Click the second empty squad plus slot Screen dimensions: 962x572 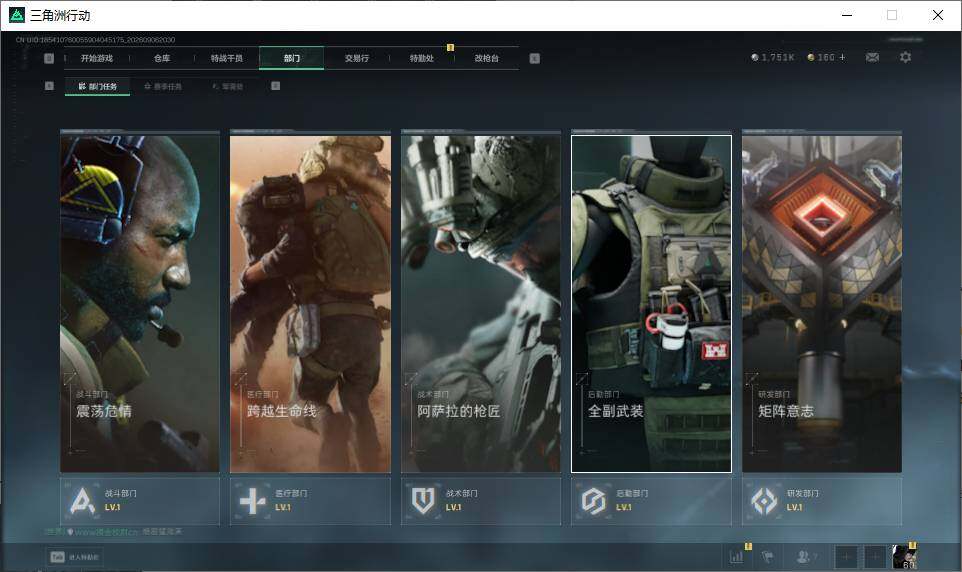pos(875,557)
